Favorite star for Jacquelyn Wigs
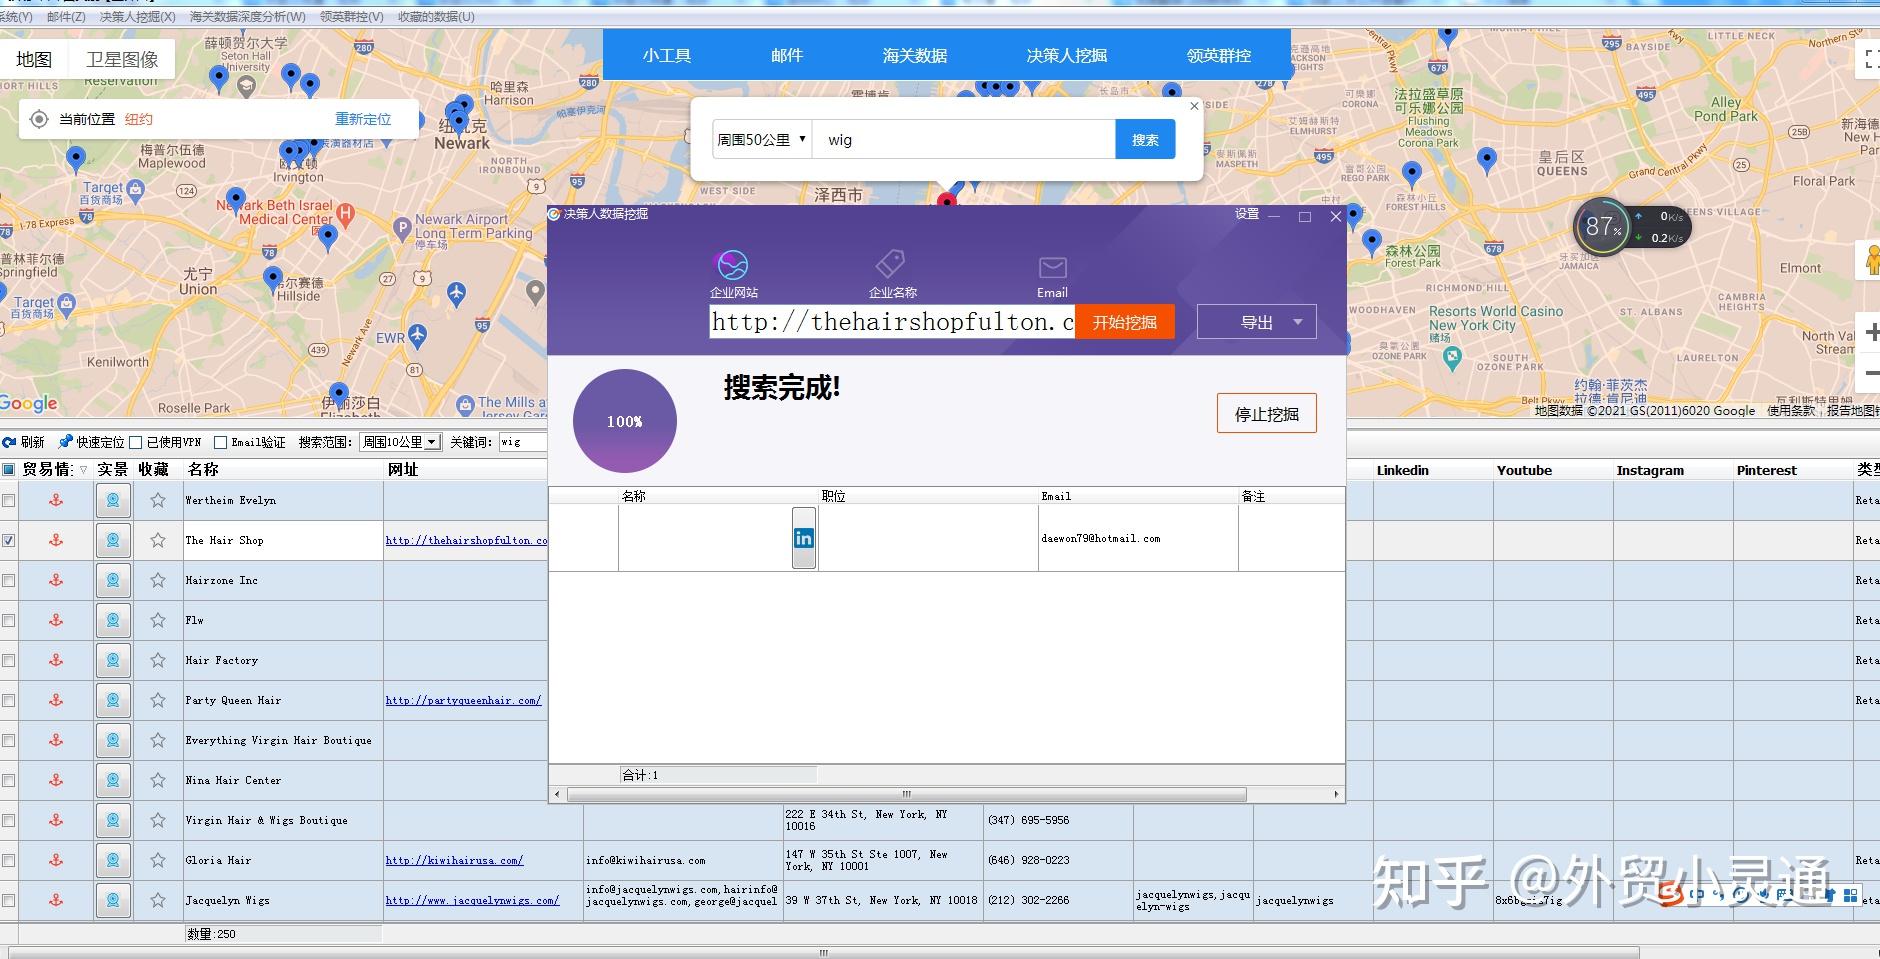 (158, 900)
